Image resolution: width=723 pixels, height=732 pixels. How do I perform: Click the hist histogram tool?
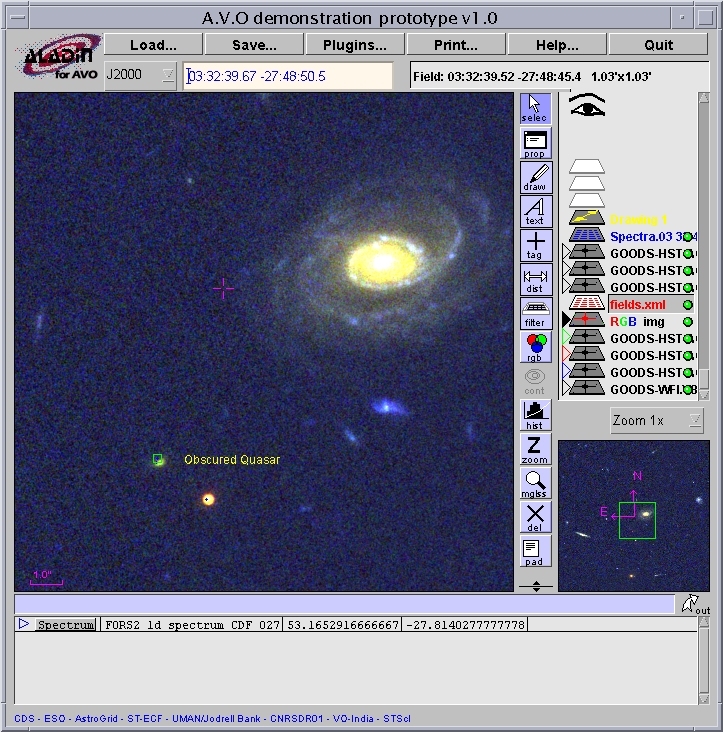(535, 415)
